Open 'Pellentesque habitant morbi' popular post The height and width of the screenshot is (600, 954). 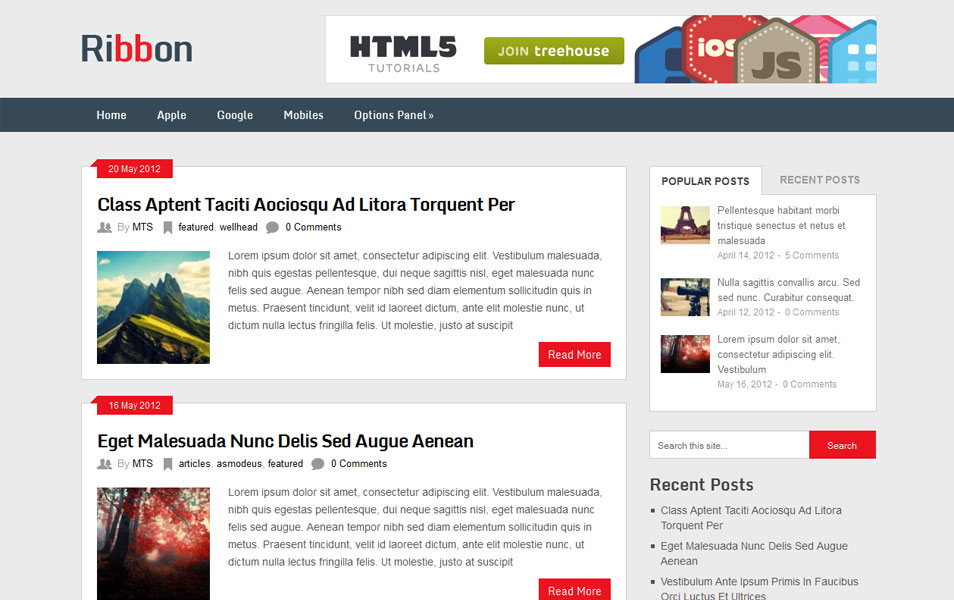pos(781,225)
